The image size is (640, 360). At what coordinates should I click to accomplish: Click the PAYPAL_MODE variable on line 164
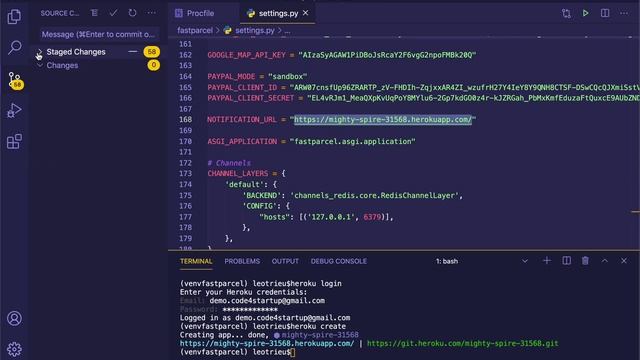pos(231,76)
